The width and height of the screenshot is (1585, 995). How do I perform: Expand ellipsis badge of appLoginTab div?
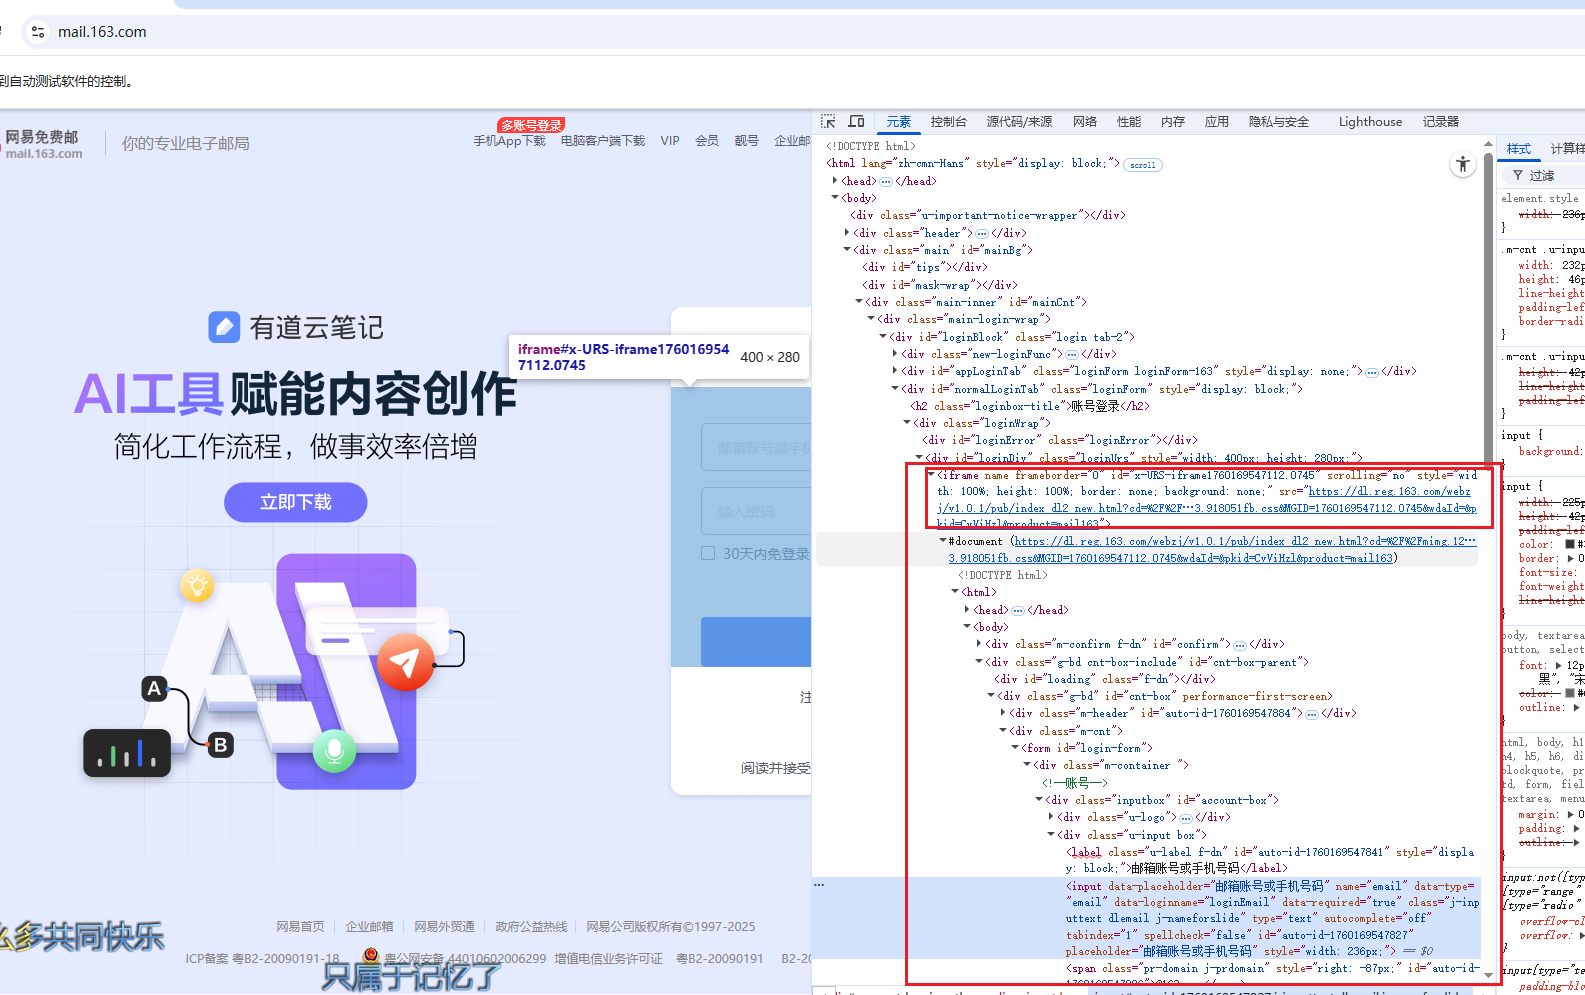(1372, 372)
